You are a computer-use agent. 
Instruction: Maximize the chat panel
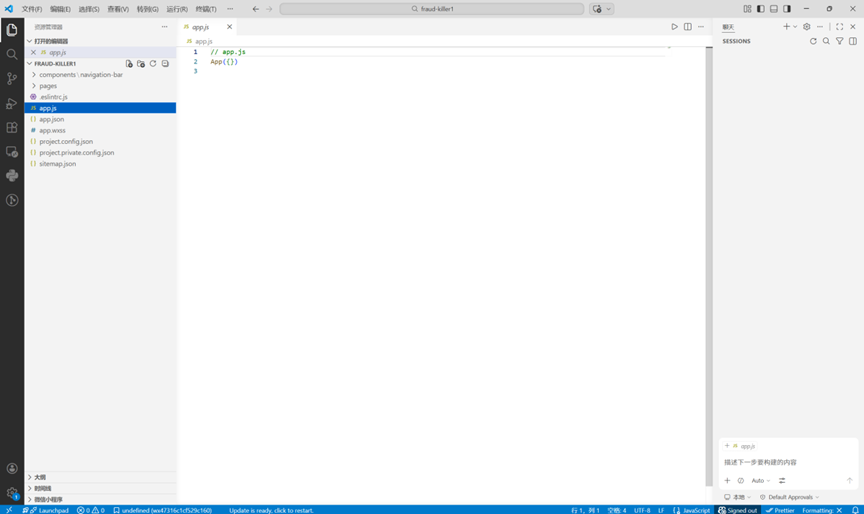(x=839, y=26)
